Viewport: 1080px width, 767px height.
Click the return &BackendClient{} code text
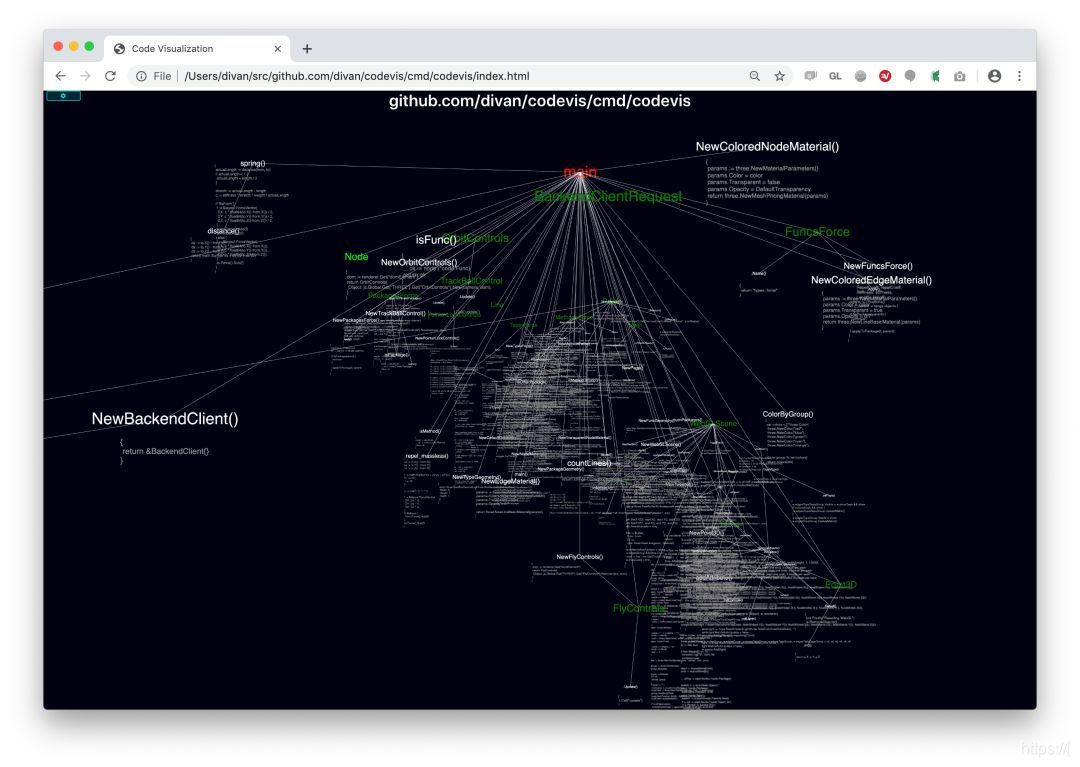tap(165, 452)
